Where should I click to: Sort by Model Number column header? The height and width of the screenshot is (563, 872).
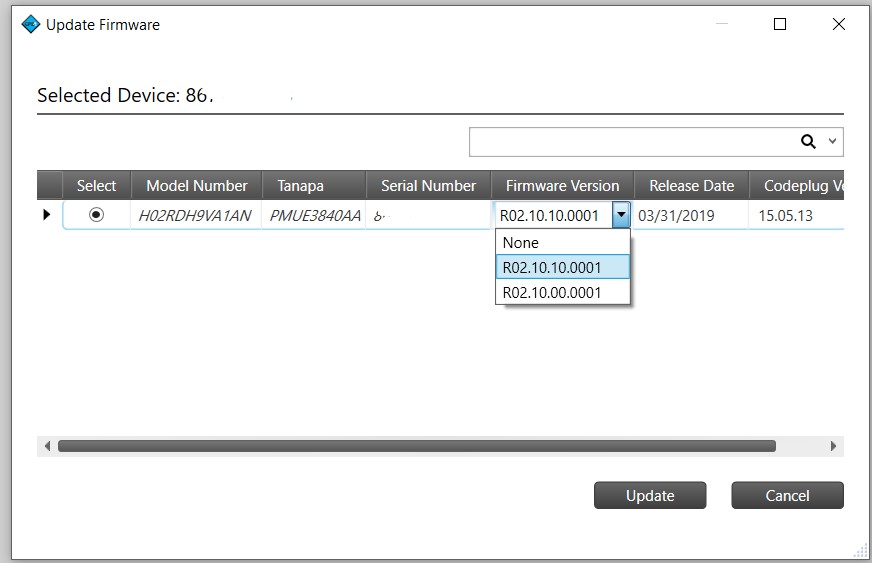[x=196, y=186]
